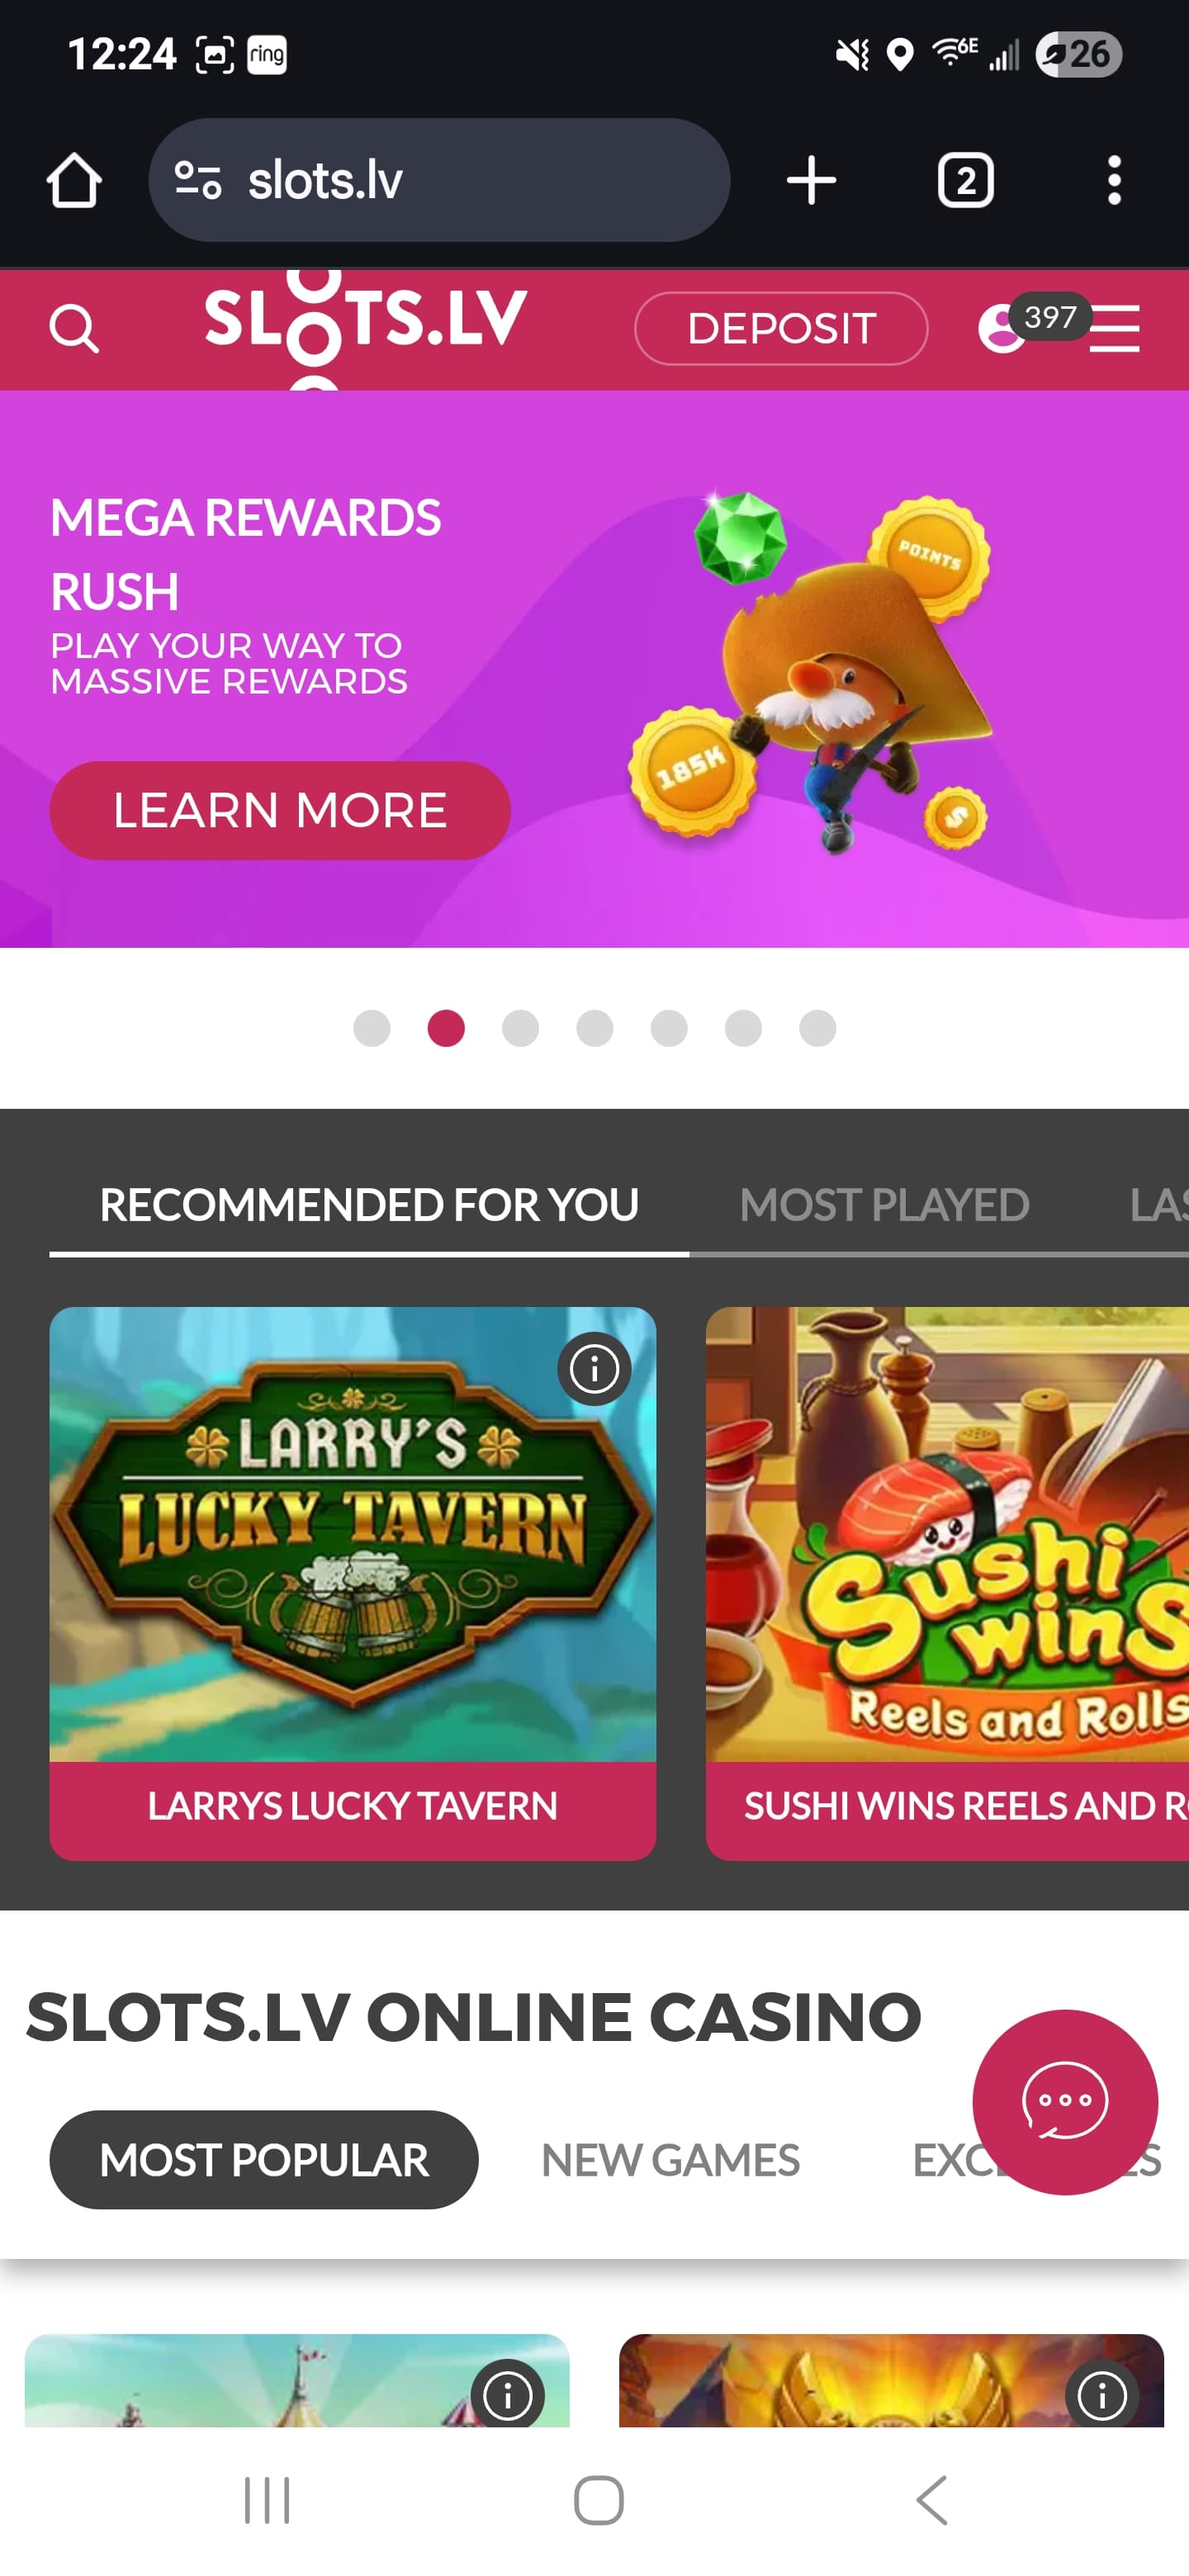This screenshot has width=1189, height=2576.
Task: Tap the user profile avatar icon
Action: coord(1001,329)
